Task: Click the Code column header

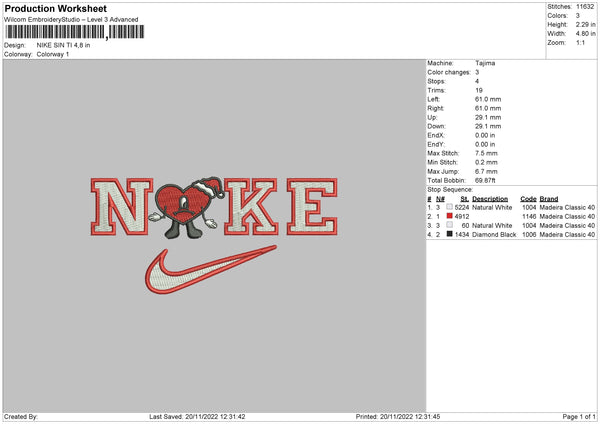Action: point(528,199)
